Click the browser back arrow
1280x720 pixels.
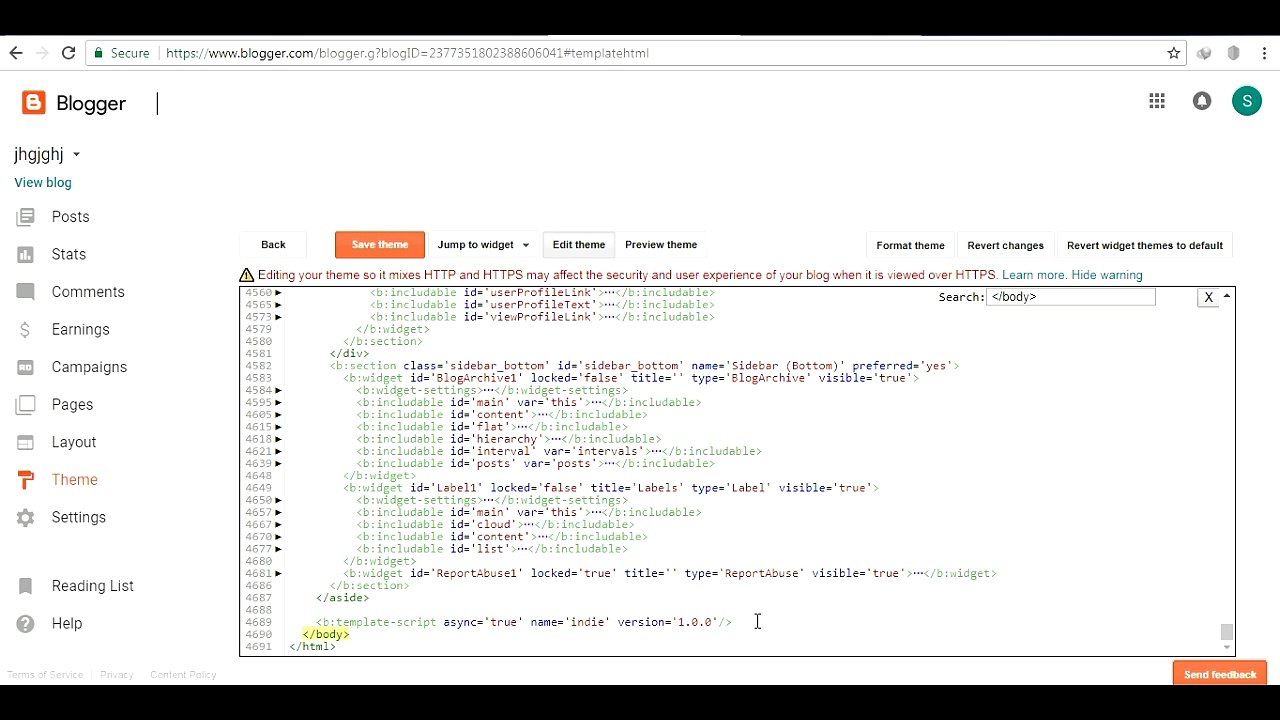(16, 53)
